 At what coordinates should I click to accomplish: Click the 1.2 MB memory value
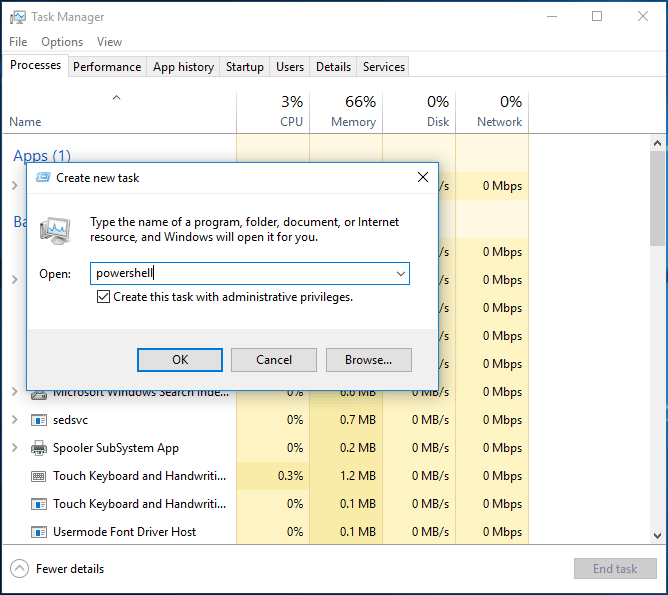358,476
